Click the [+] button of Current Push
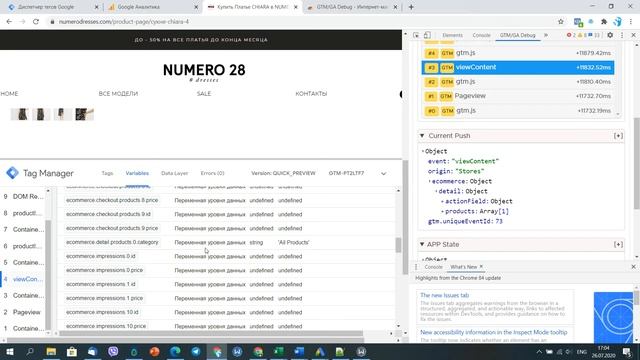The height and width of the screenshot is (360, 640). 618,136
